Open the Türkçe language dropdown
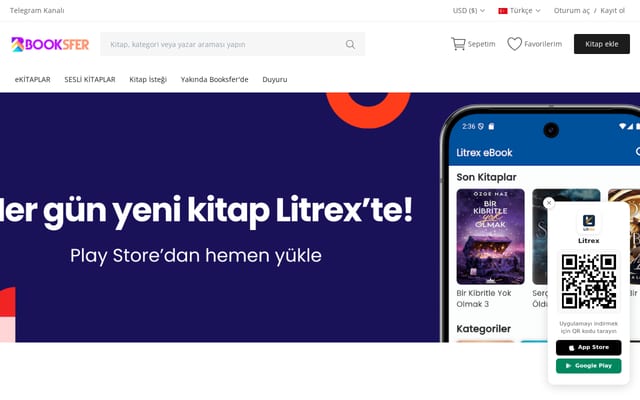Viewport: 640px width, 400px height. click(519, 11)
